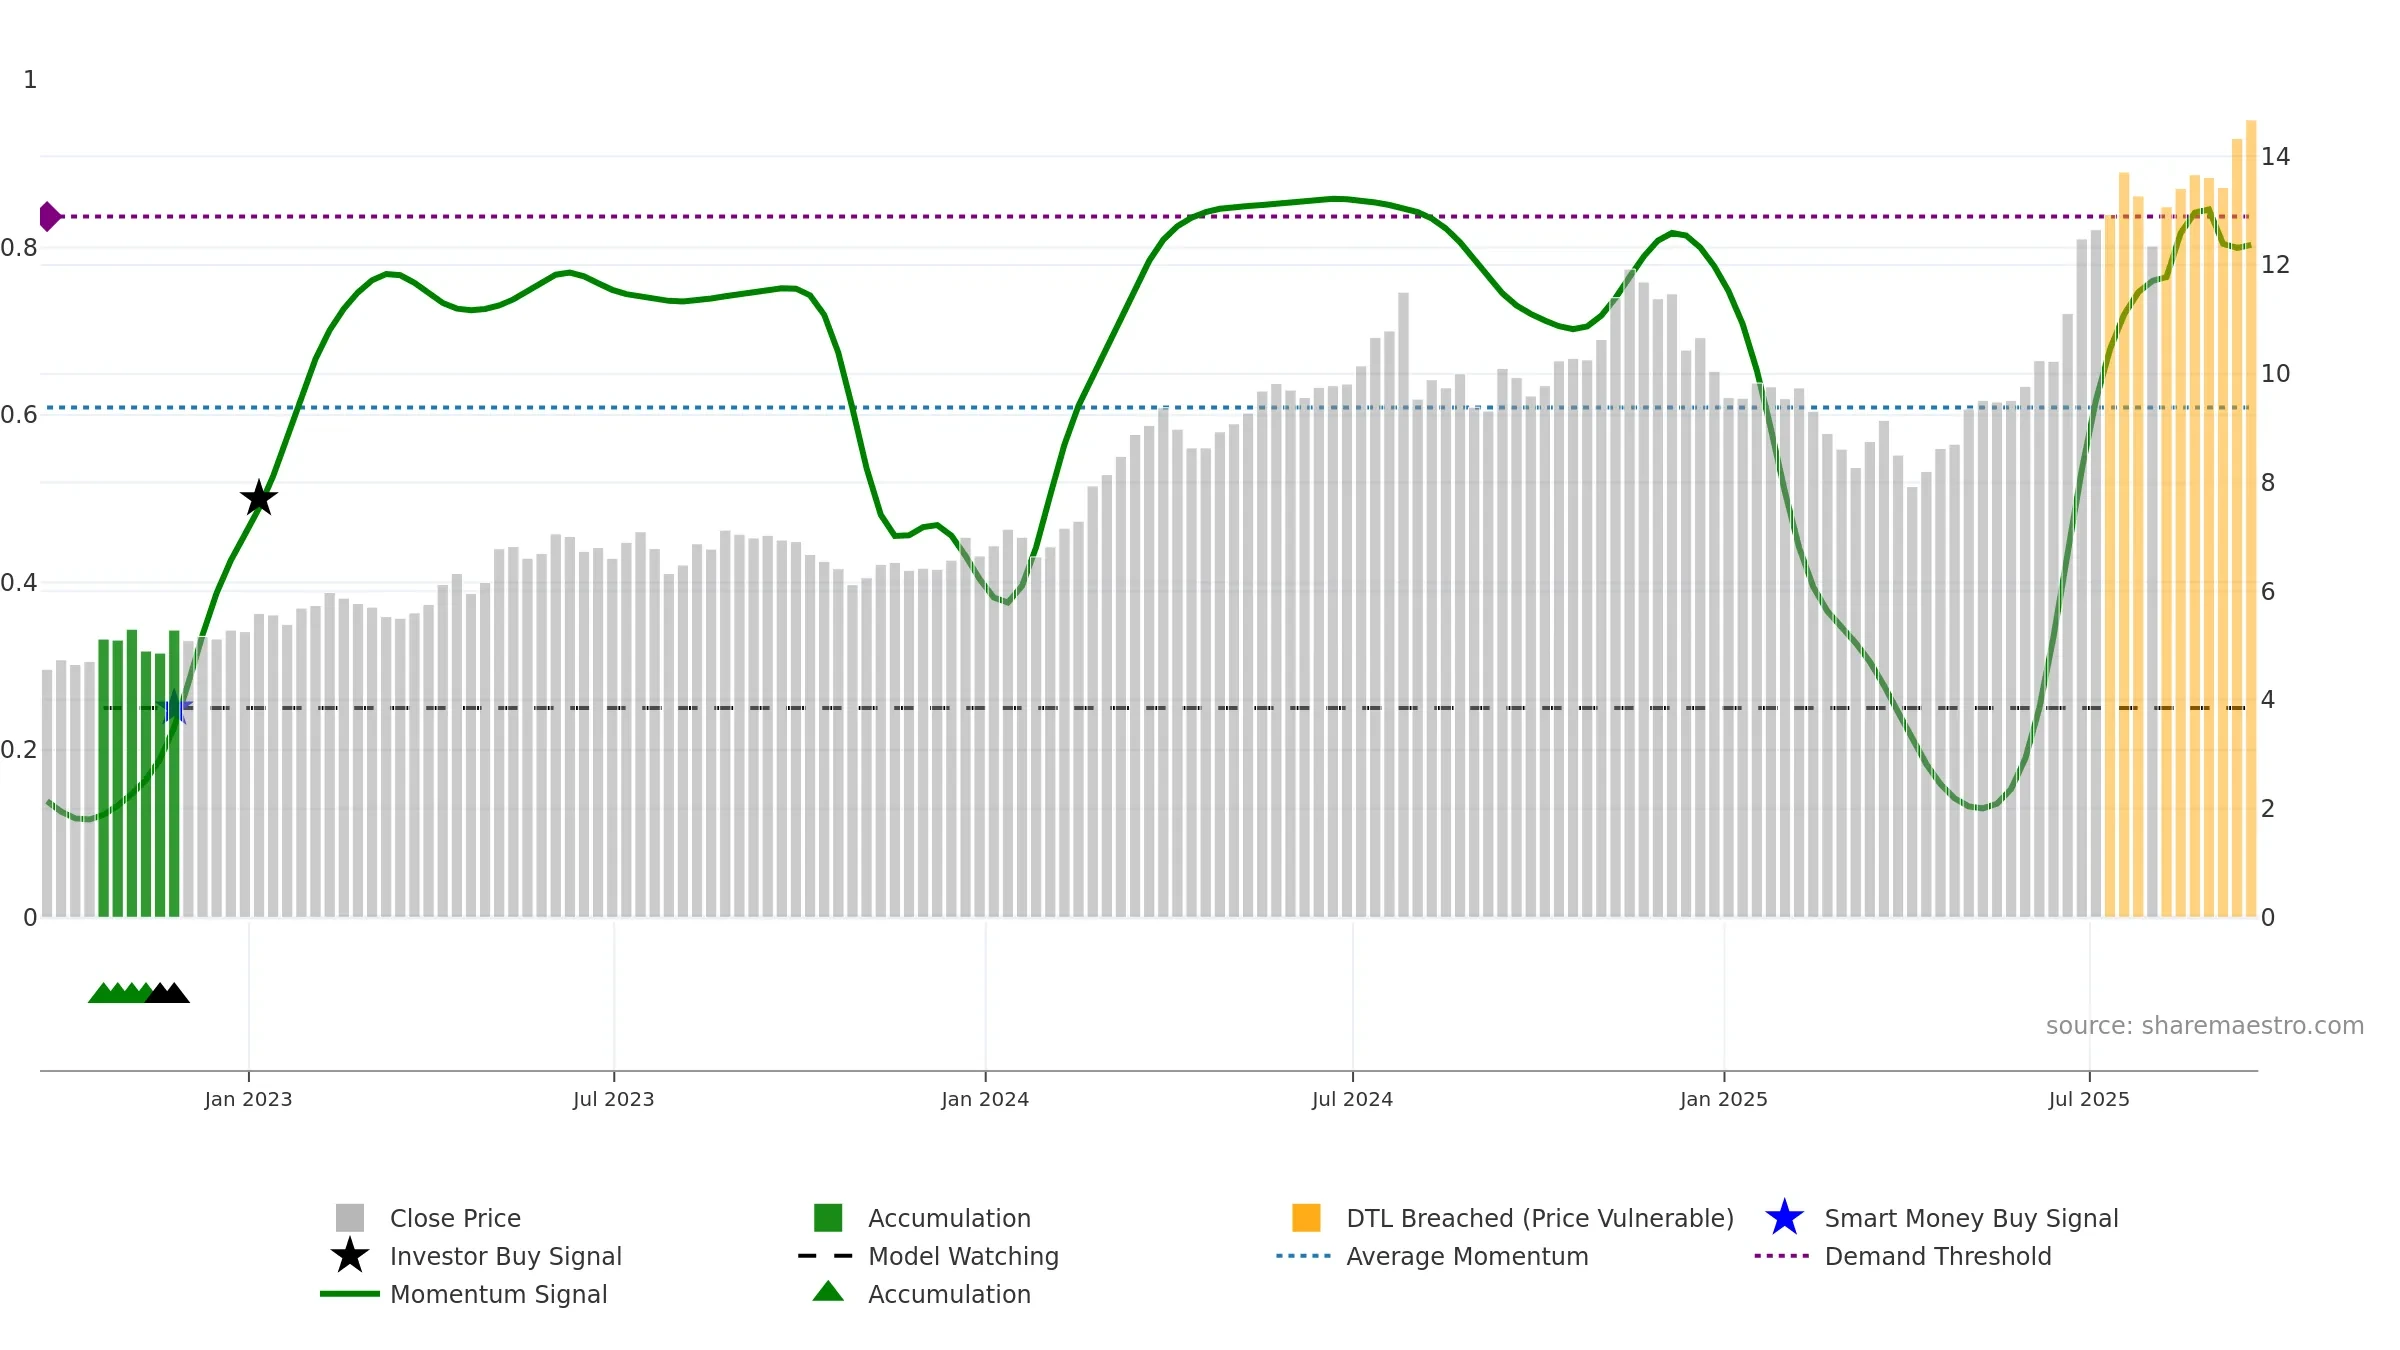Click the Jan 2024 axis label
This screenshot has height=1350, width=2400.
pyautogui.click(x=985, y=1099)
